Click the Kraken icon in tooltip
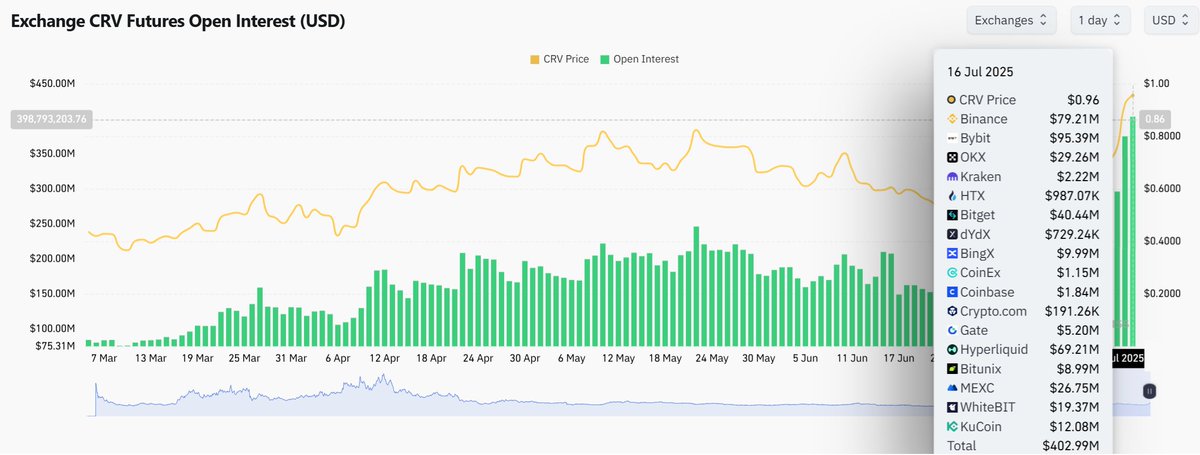The height and width of the screenshot is (455, 1200). click(952, 176)
